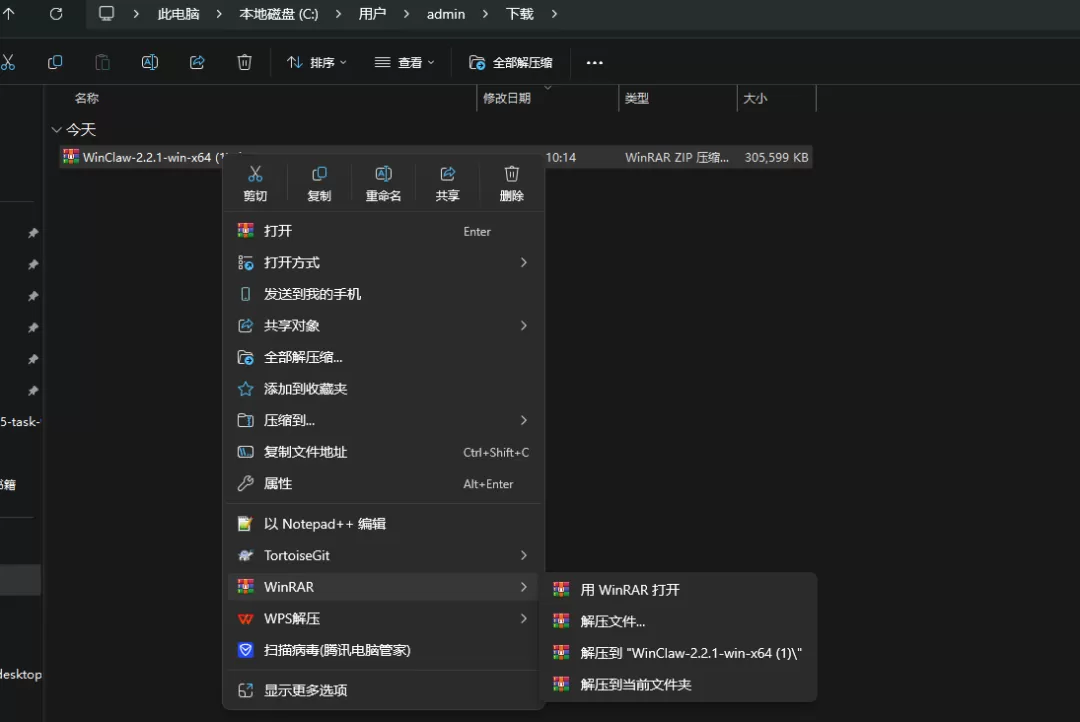
Task: Choose 解压文件... in WinRAR submenu
Action: coord(680,621)
